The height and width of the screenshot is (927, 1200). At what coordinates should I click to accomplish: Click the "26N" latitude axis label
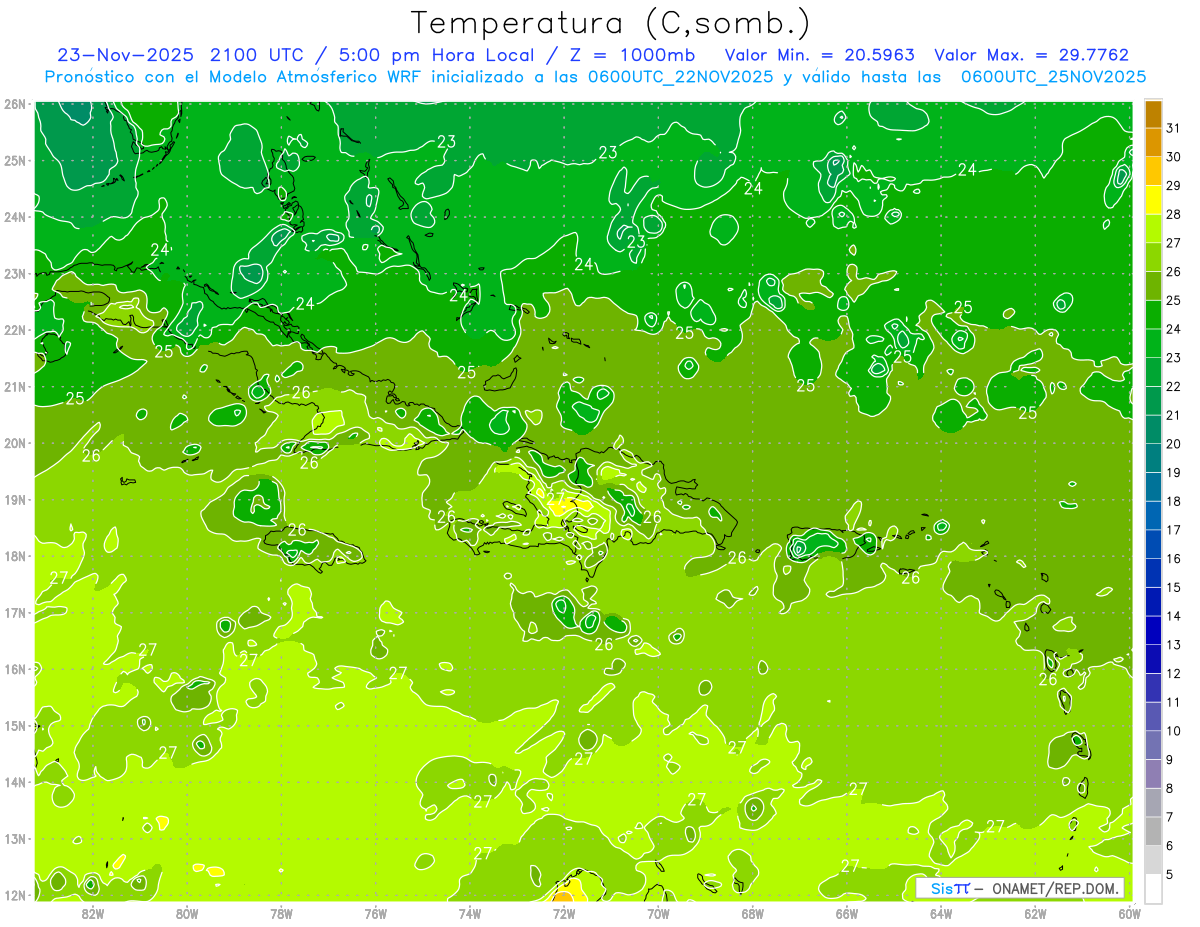coord(16,104)
